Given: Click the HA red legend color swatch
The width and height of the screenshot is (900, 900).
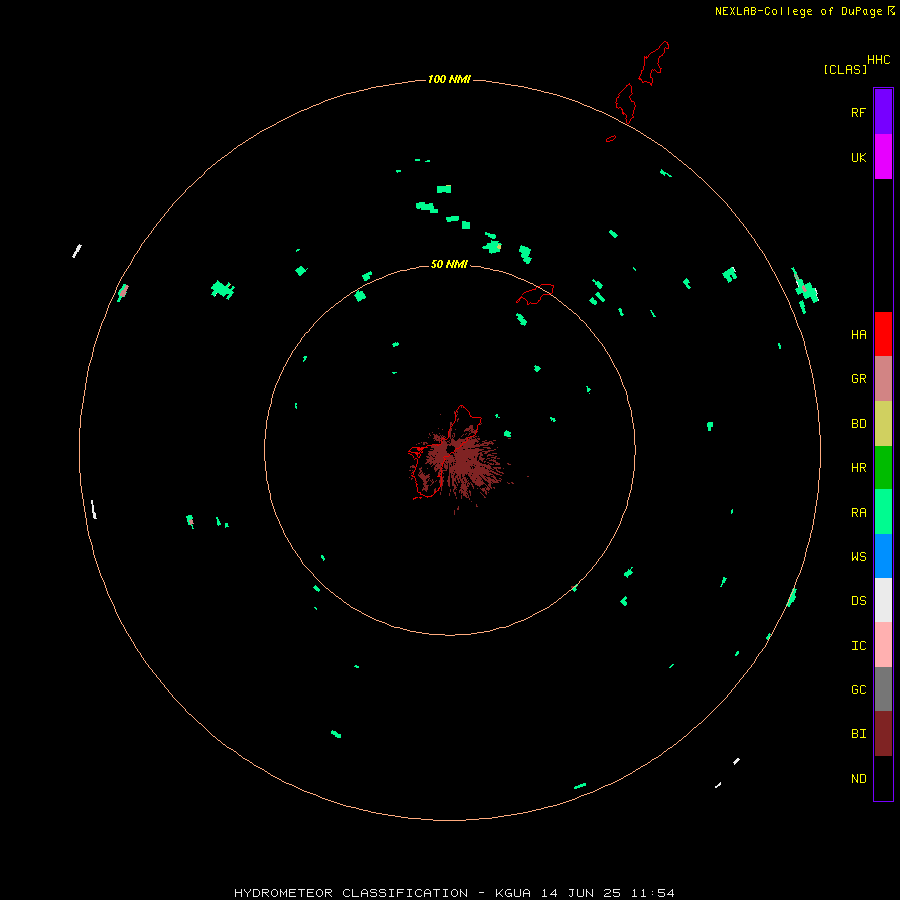Looking at the screenshot, I should click(x=883, y=334).
